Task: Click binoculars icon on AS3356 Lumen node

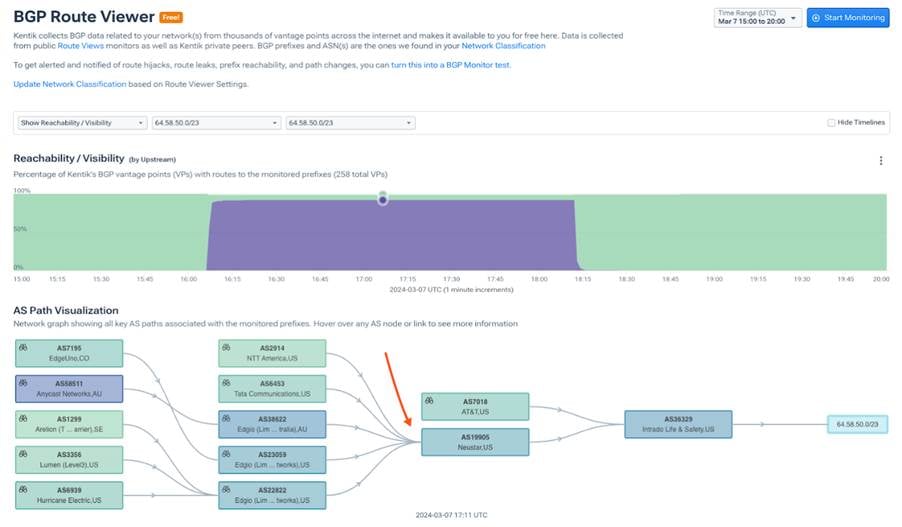Action: (x=23, y=454)
